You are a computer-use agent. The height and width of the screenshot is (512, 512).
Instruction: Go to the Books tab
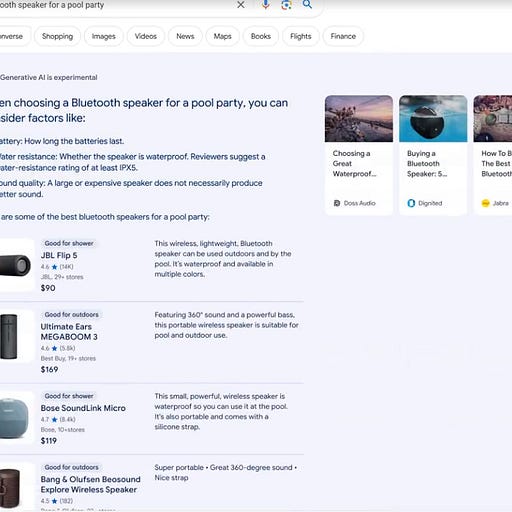[261, 36]
